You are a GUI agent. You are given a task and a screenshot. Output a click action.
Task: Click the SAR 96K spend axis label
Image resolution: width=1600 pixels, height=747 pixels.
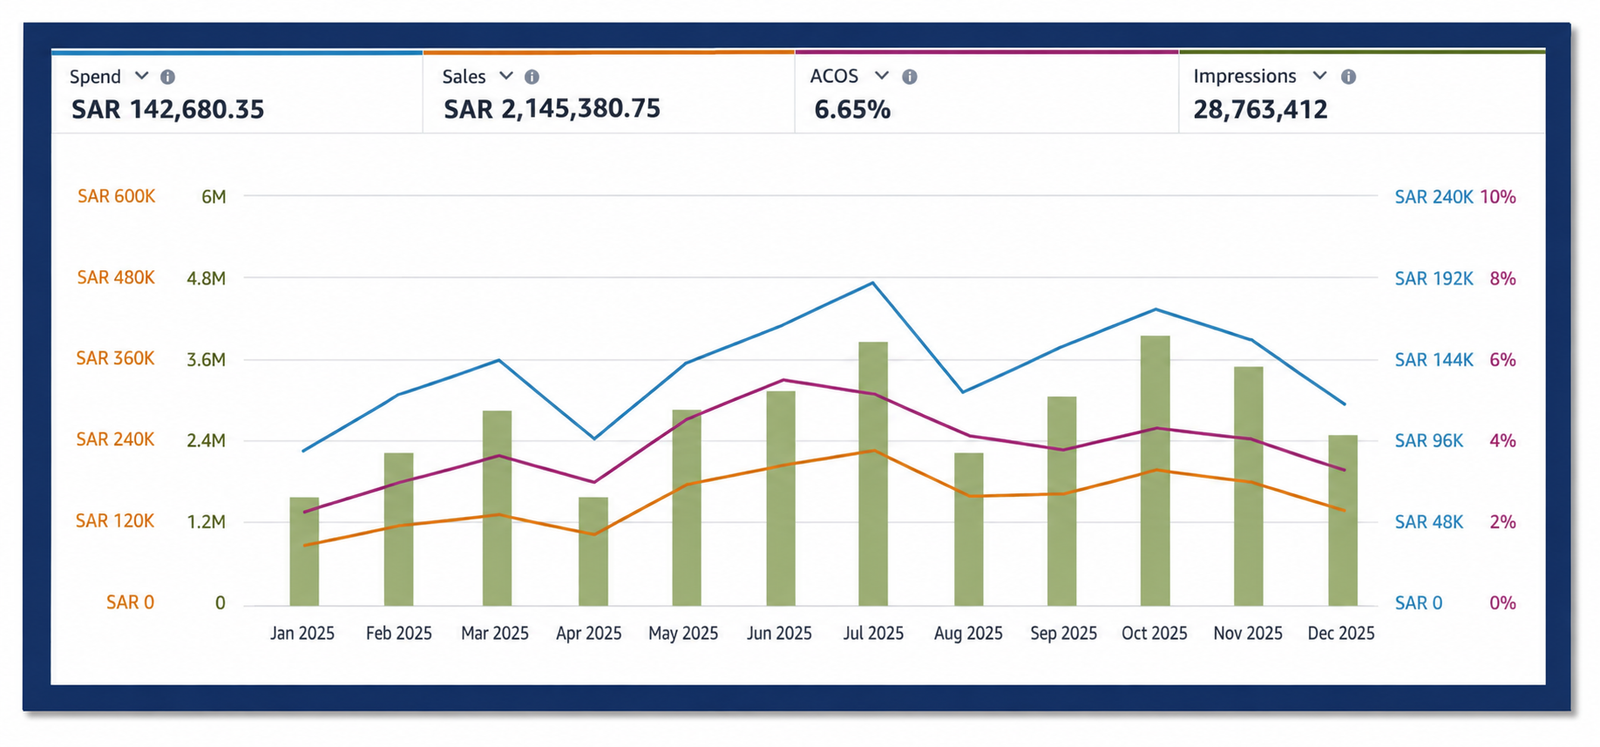pos(1429,440)
